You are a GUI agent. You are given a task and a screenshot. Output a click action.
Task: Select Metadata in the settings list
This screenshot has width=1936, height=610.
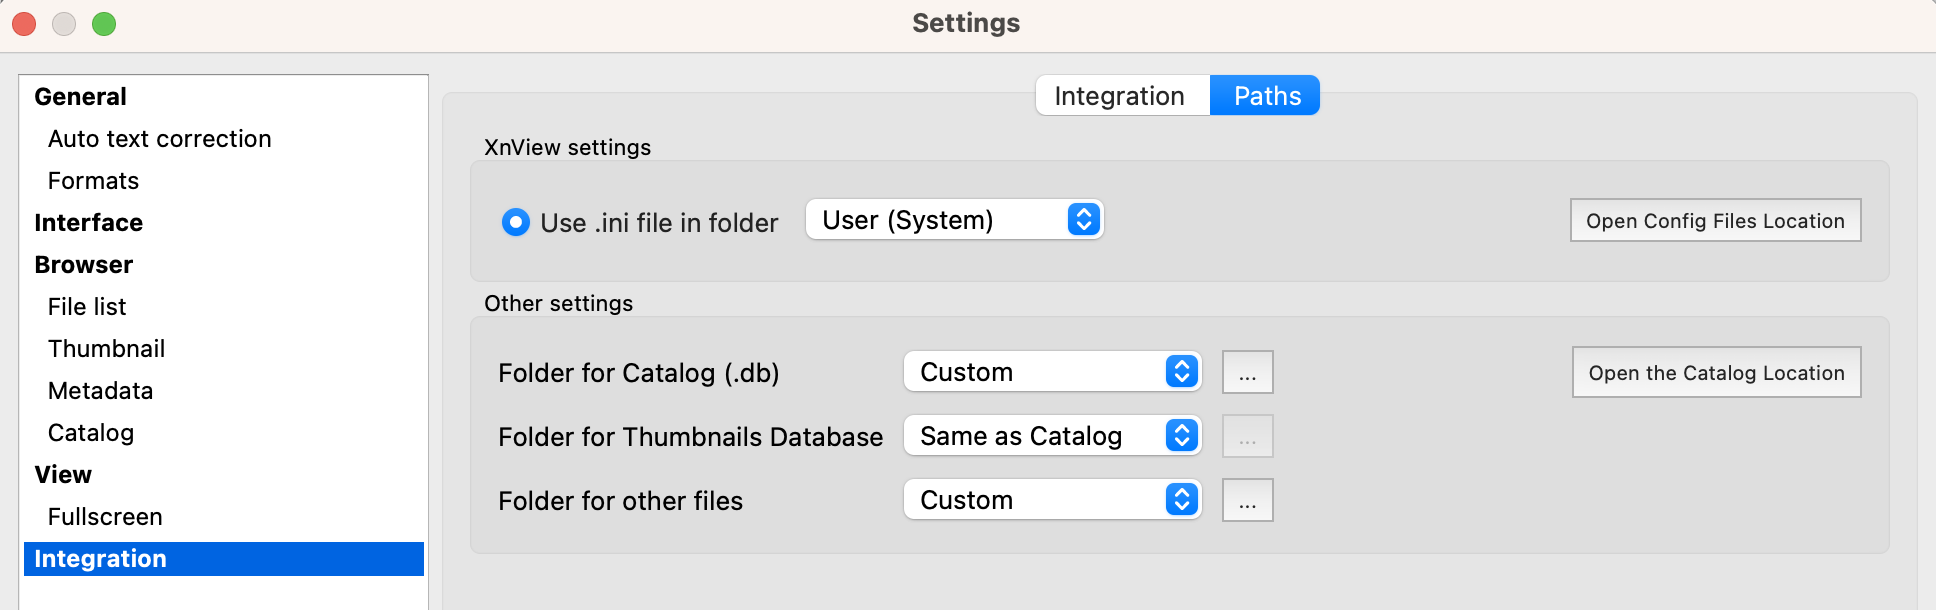tap(101, 391)
